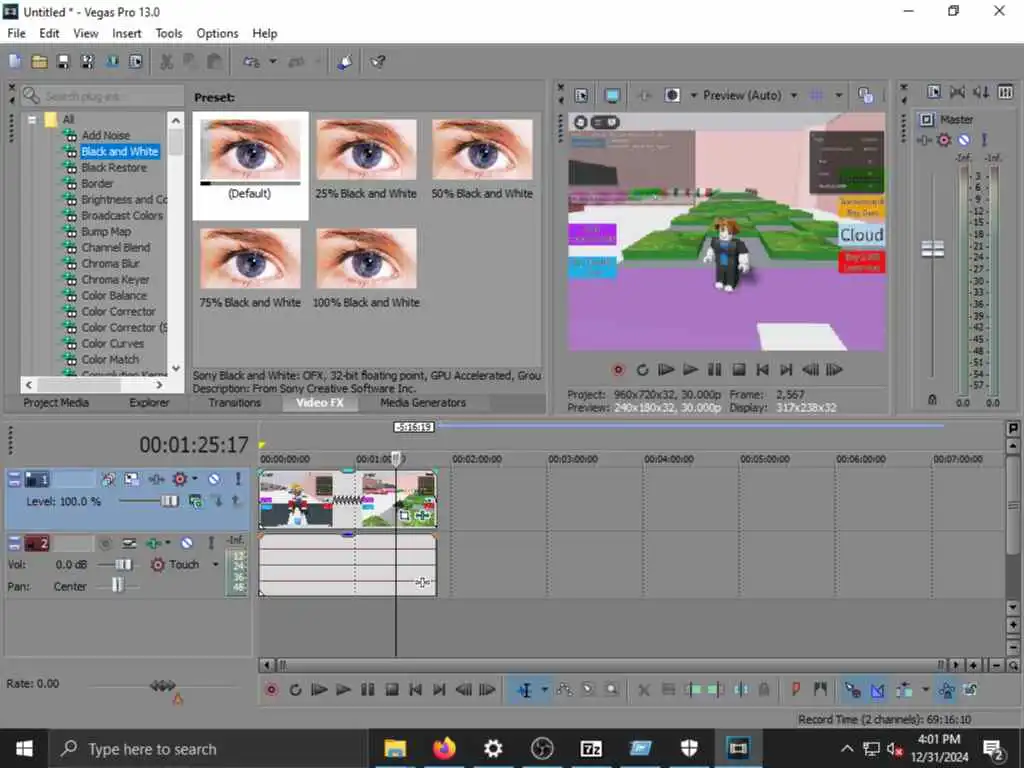Select the Zoom Edit magnifier tool
Image resolution: width=1024 pixels, height=768 pixels.
tap(612, 690)
